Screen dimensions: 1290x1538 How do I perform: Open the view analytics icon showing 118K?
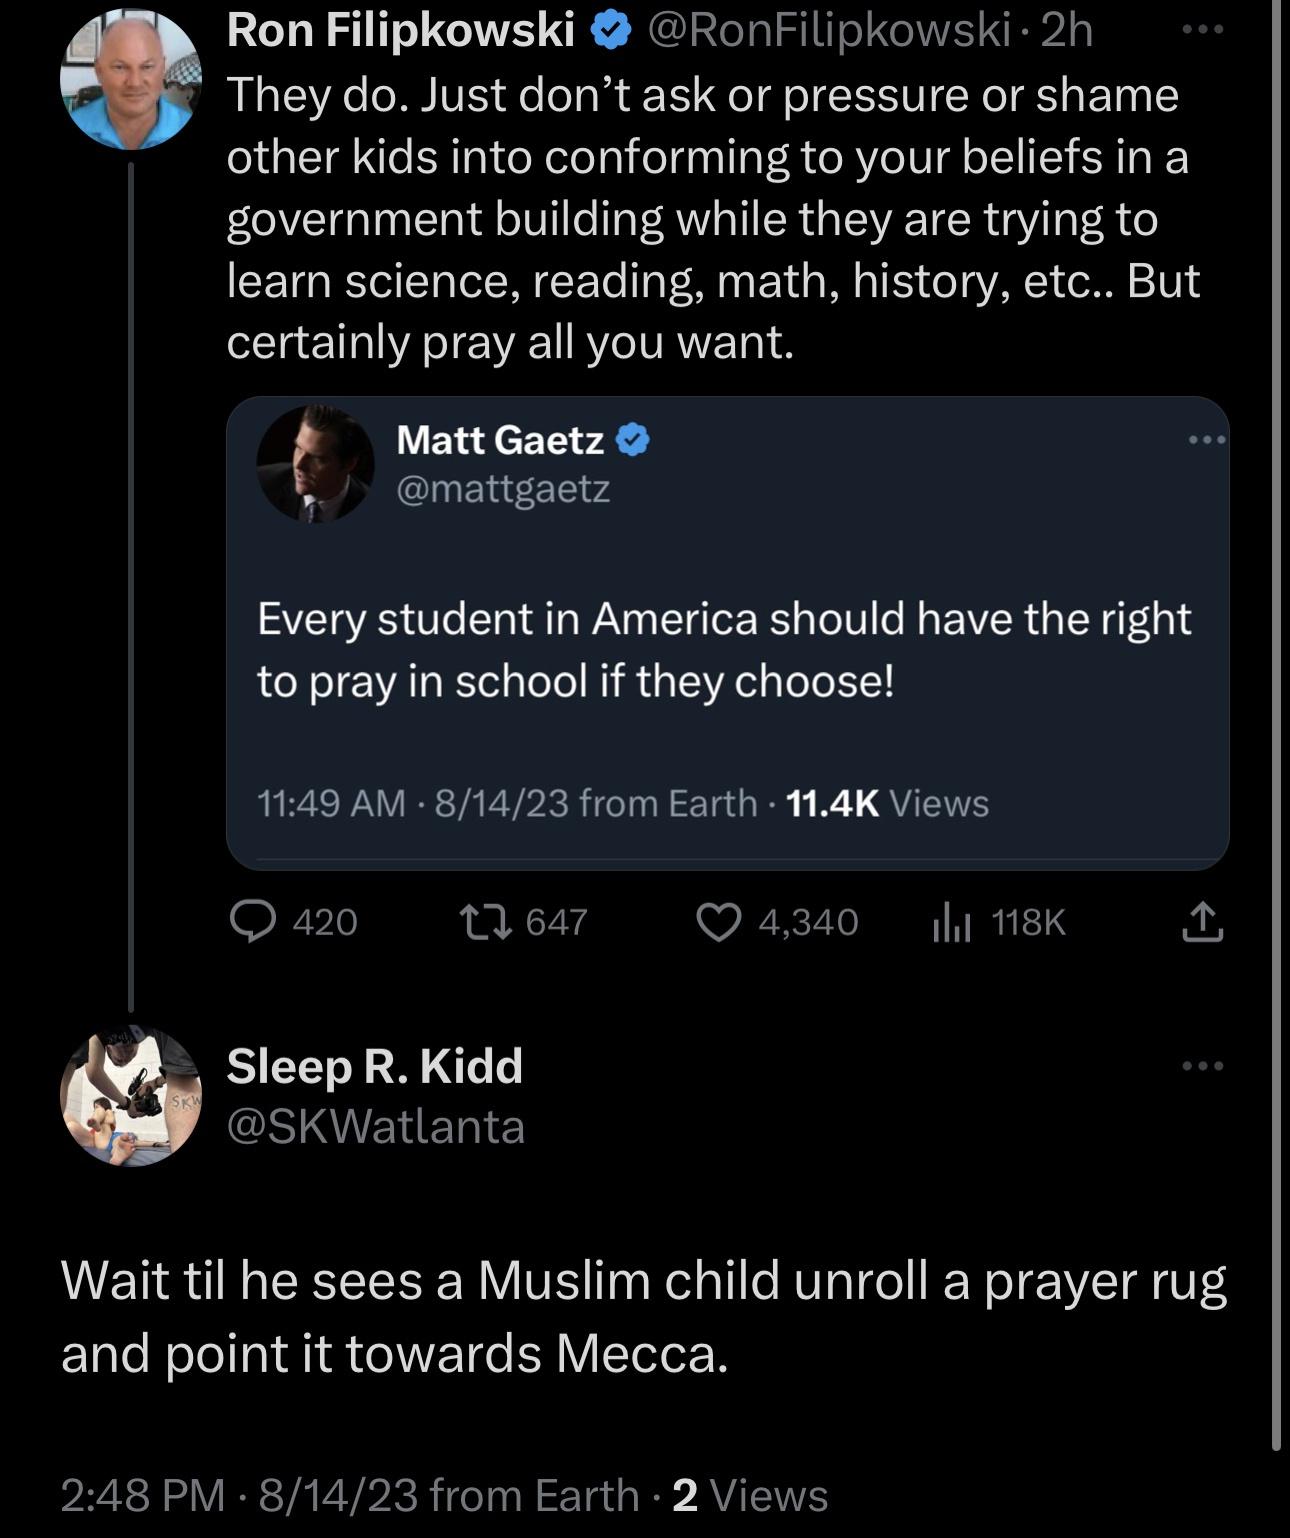951,922
